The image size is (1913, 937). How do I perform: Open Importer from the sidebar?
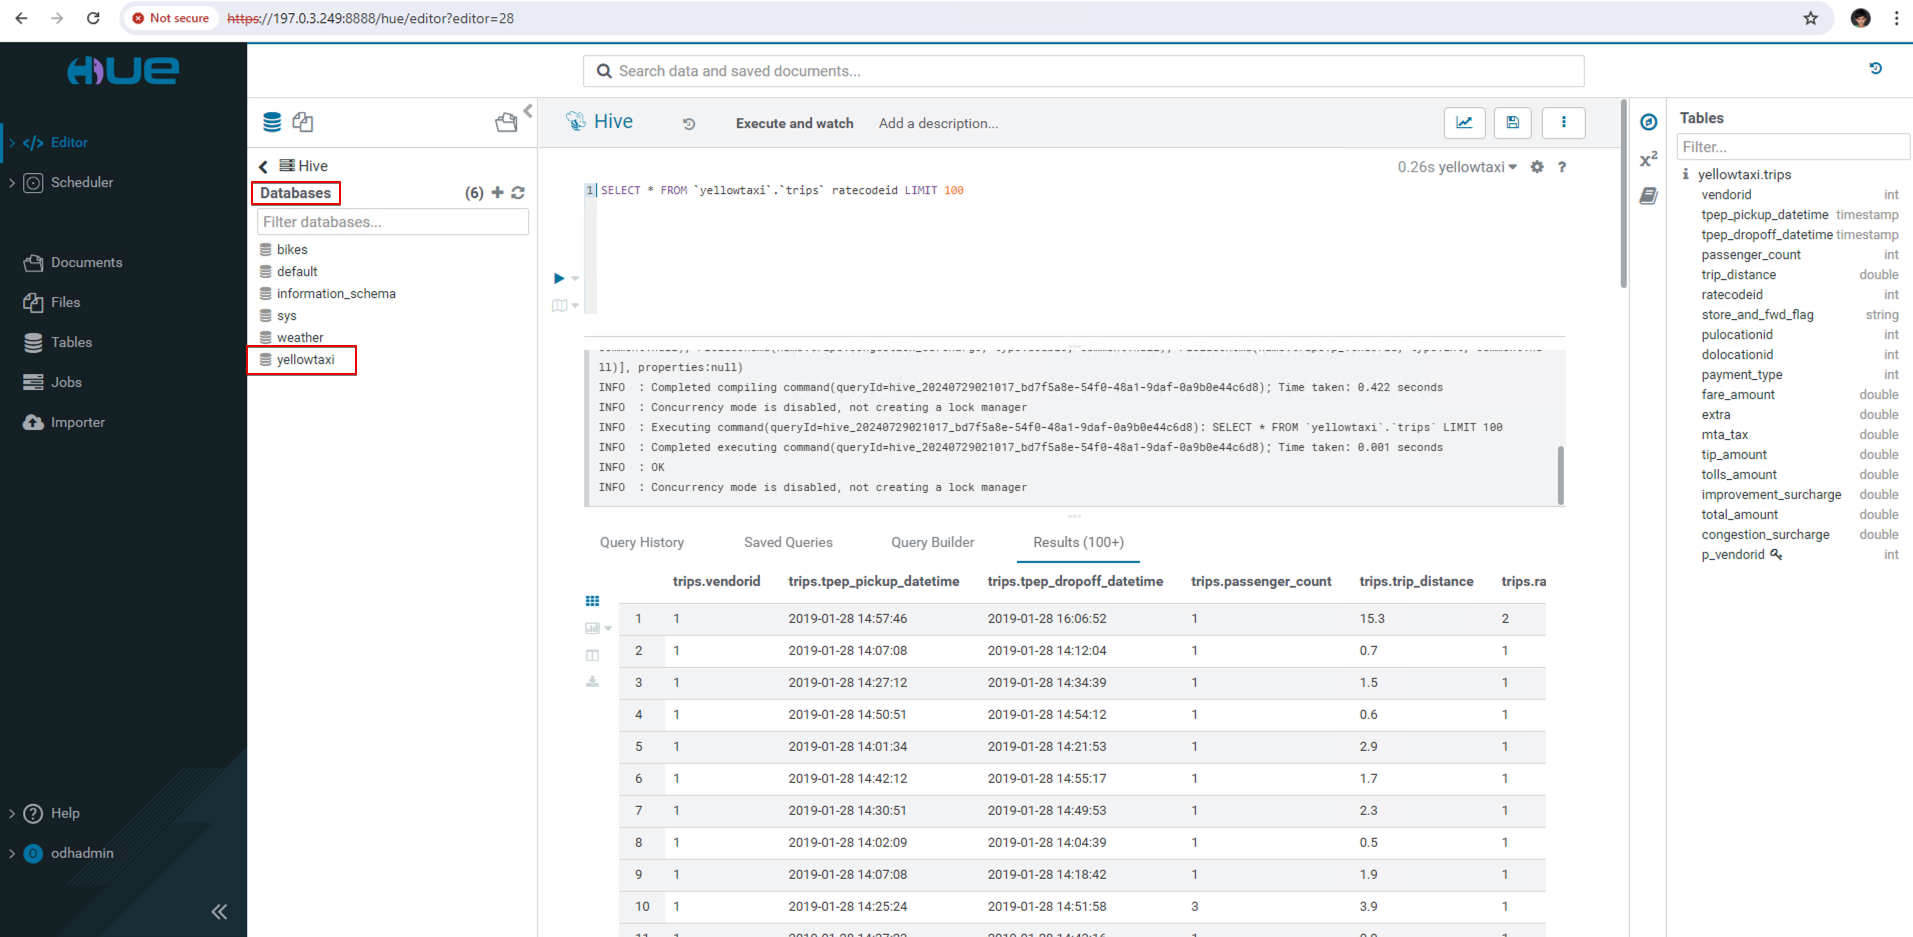(77, 422)
